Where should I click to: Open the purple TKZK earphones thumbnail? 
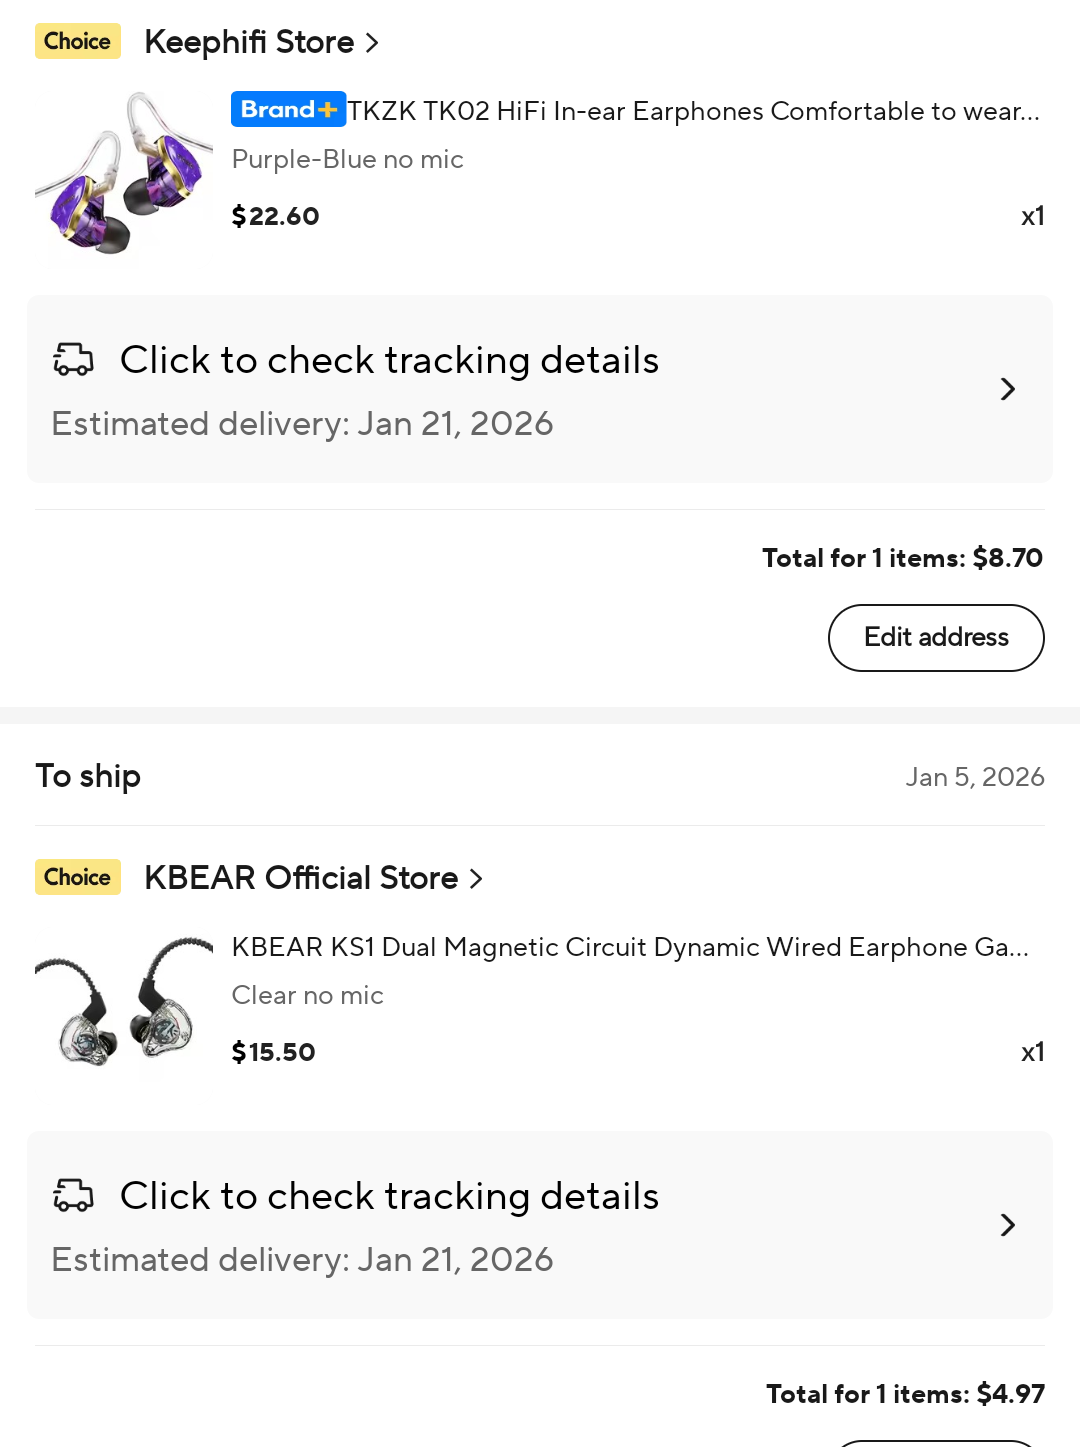click(124, 178)
